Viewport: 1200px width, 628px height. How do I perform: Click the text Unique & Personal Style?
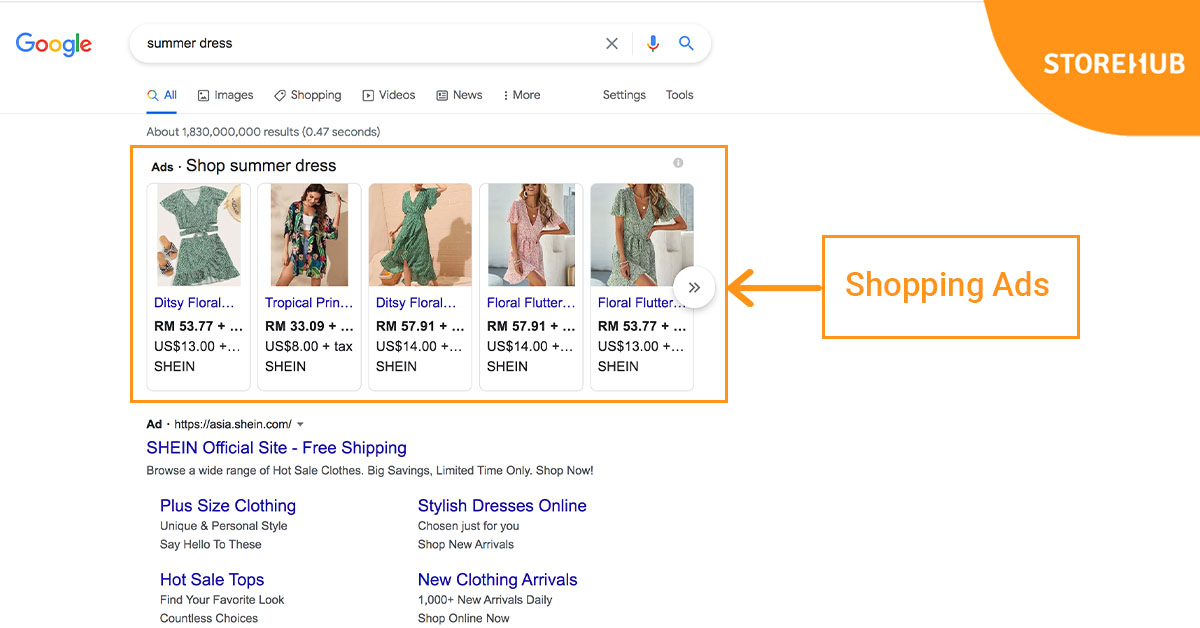(x=224, y=526)
